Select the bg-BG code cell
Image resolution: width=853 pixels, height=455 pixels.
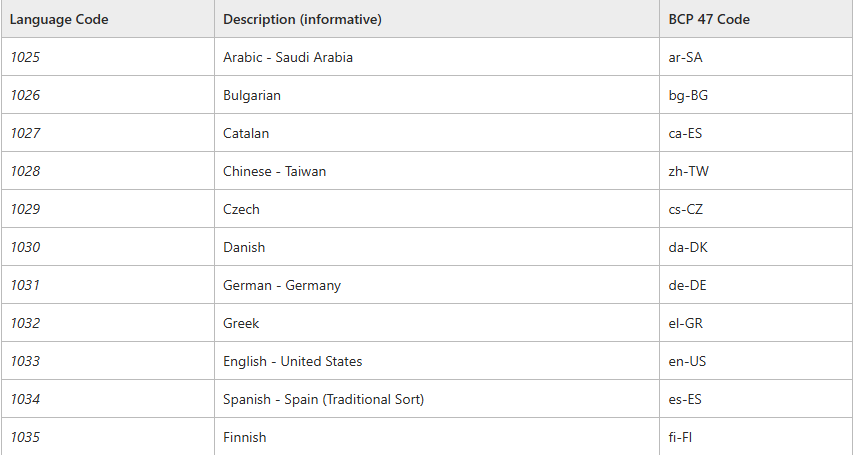[688, 95]
